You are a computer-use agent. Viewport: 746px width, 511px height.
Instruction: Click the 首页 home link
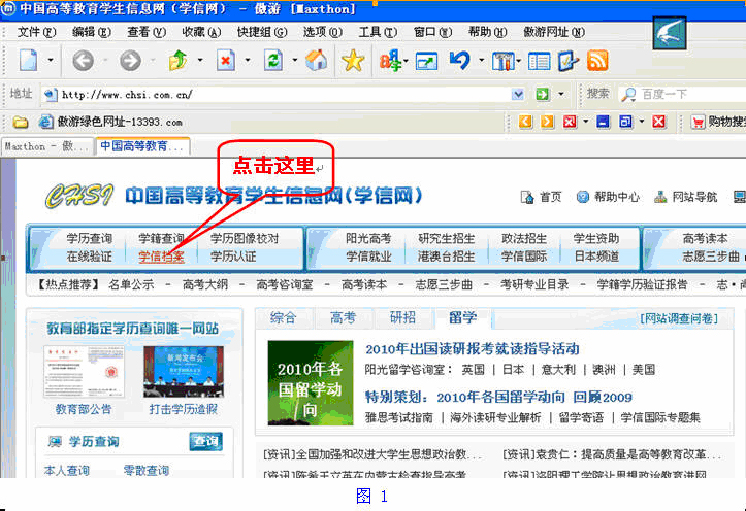[x=541, y=197]
